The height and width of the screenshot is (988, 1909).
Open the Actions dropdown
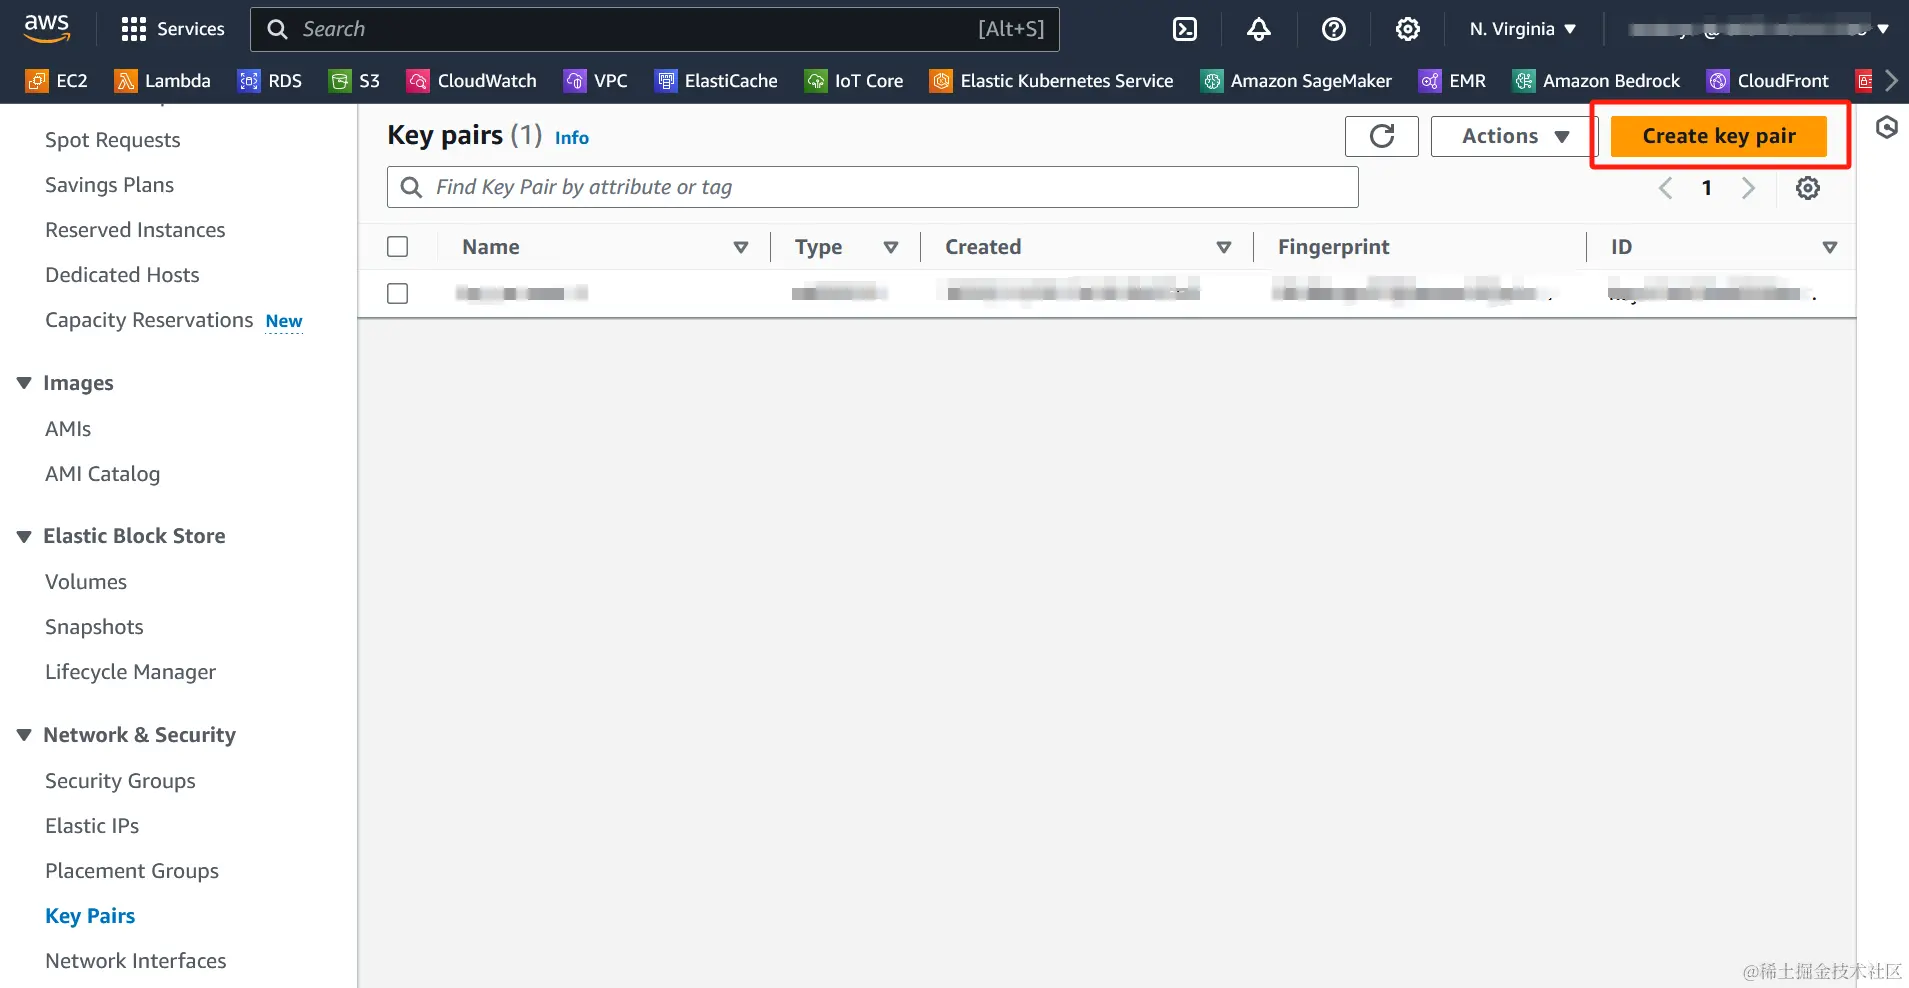coord(1515,136)
